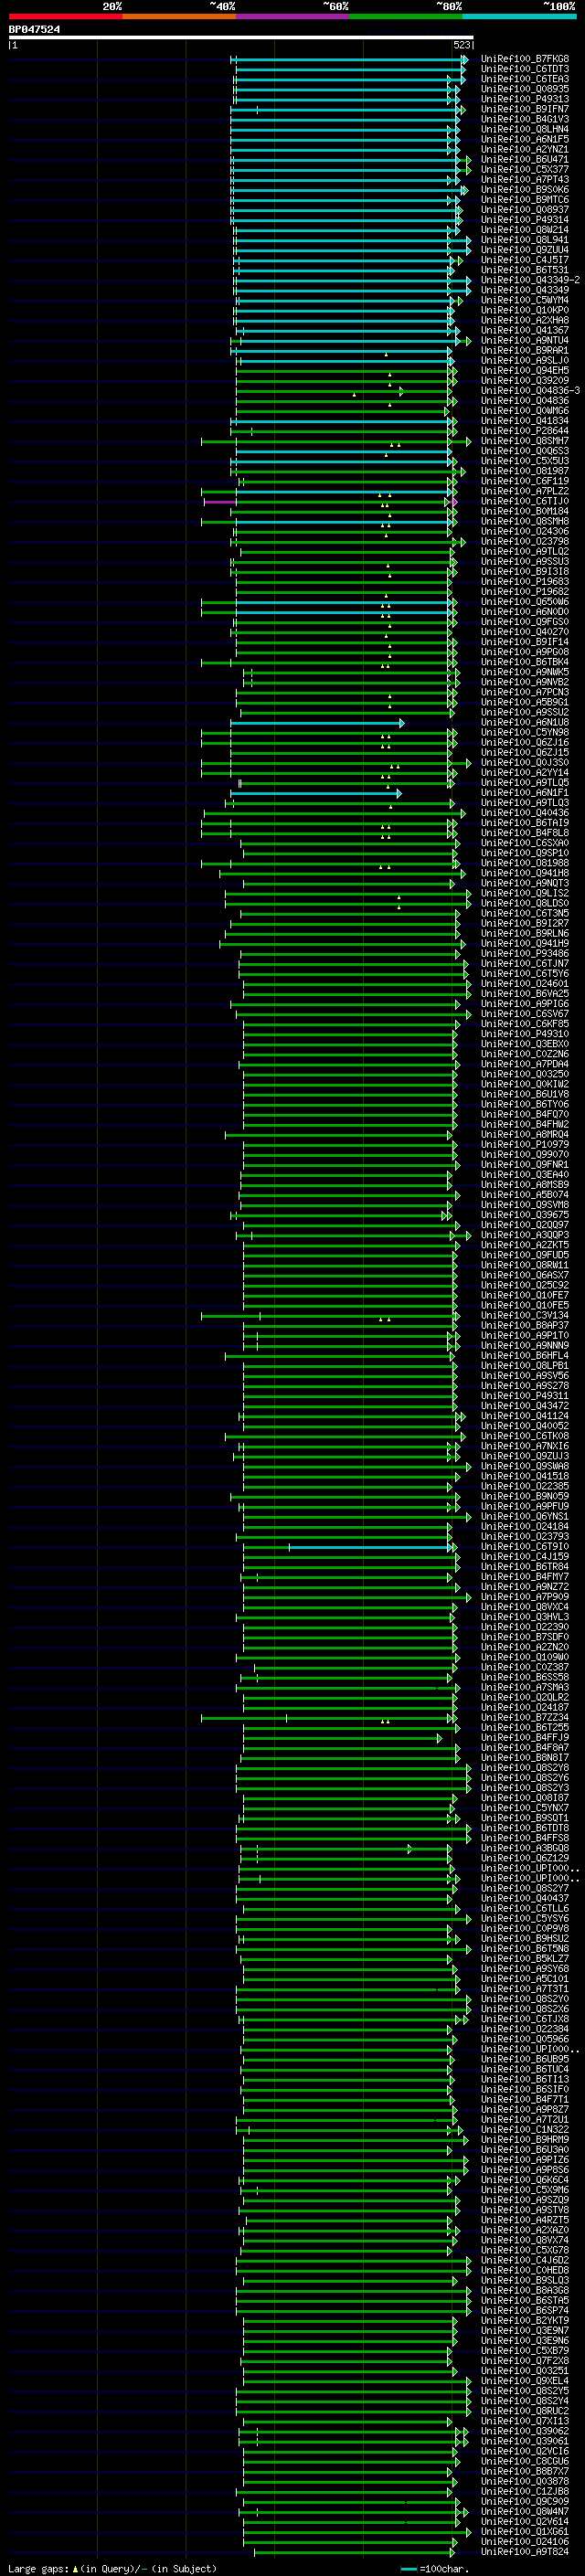
Task: Click the orange ~40% identity legend segment
Action: [x=179, y=16]
